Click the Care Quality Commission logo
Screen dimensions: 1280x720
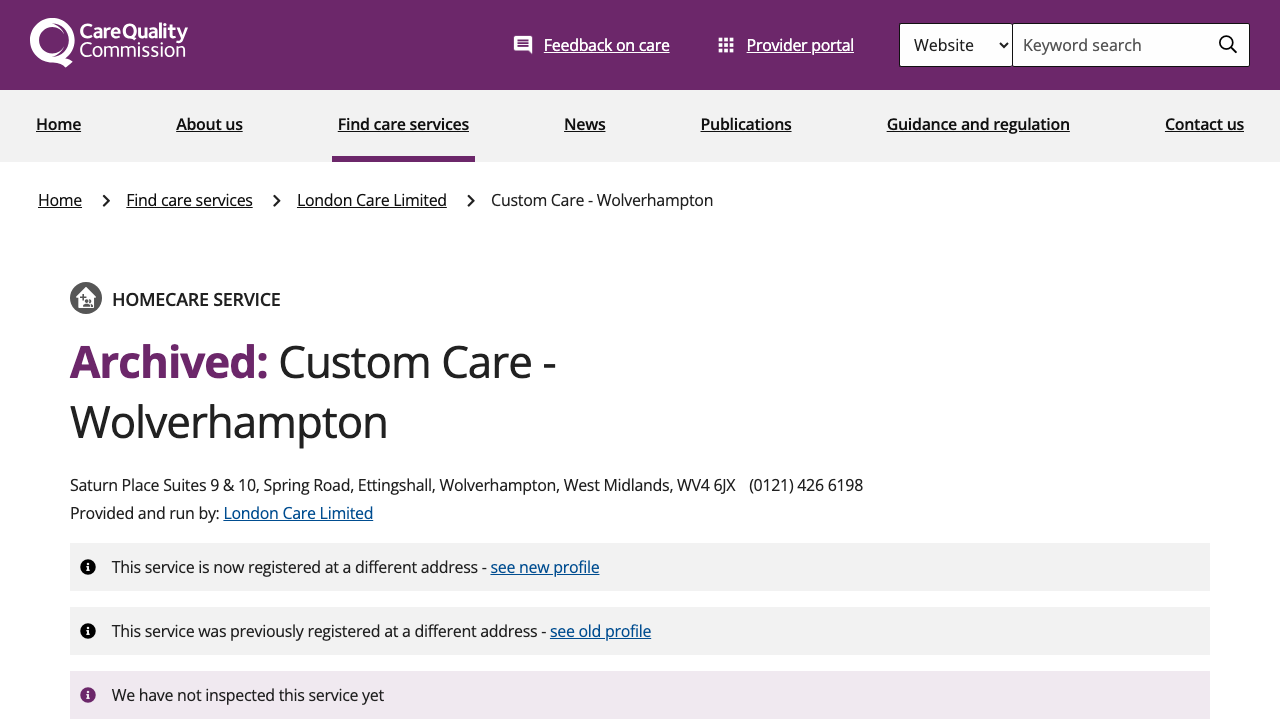(108, 42)
